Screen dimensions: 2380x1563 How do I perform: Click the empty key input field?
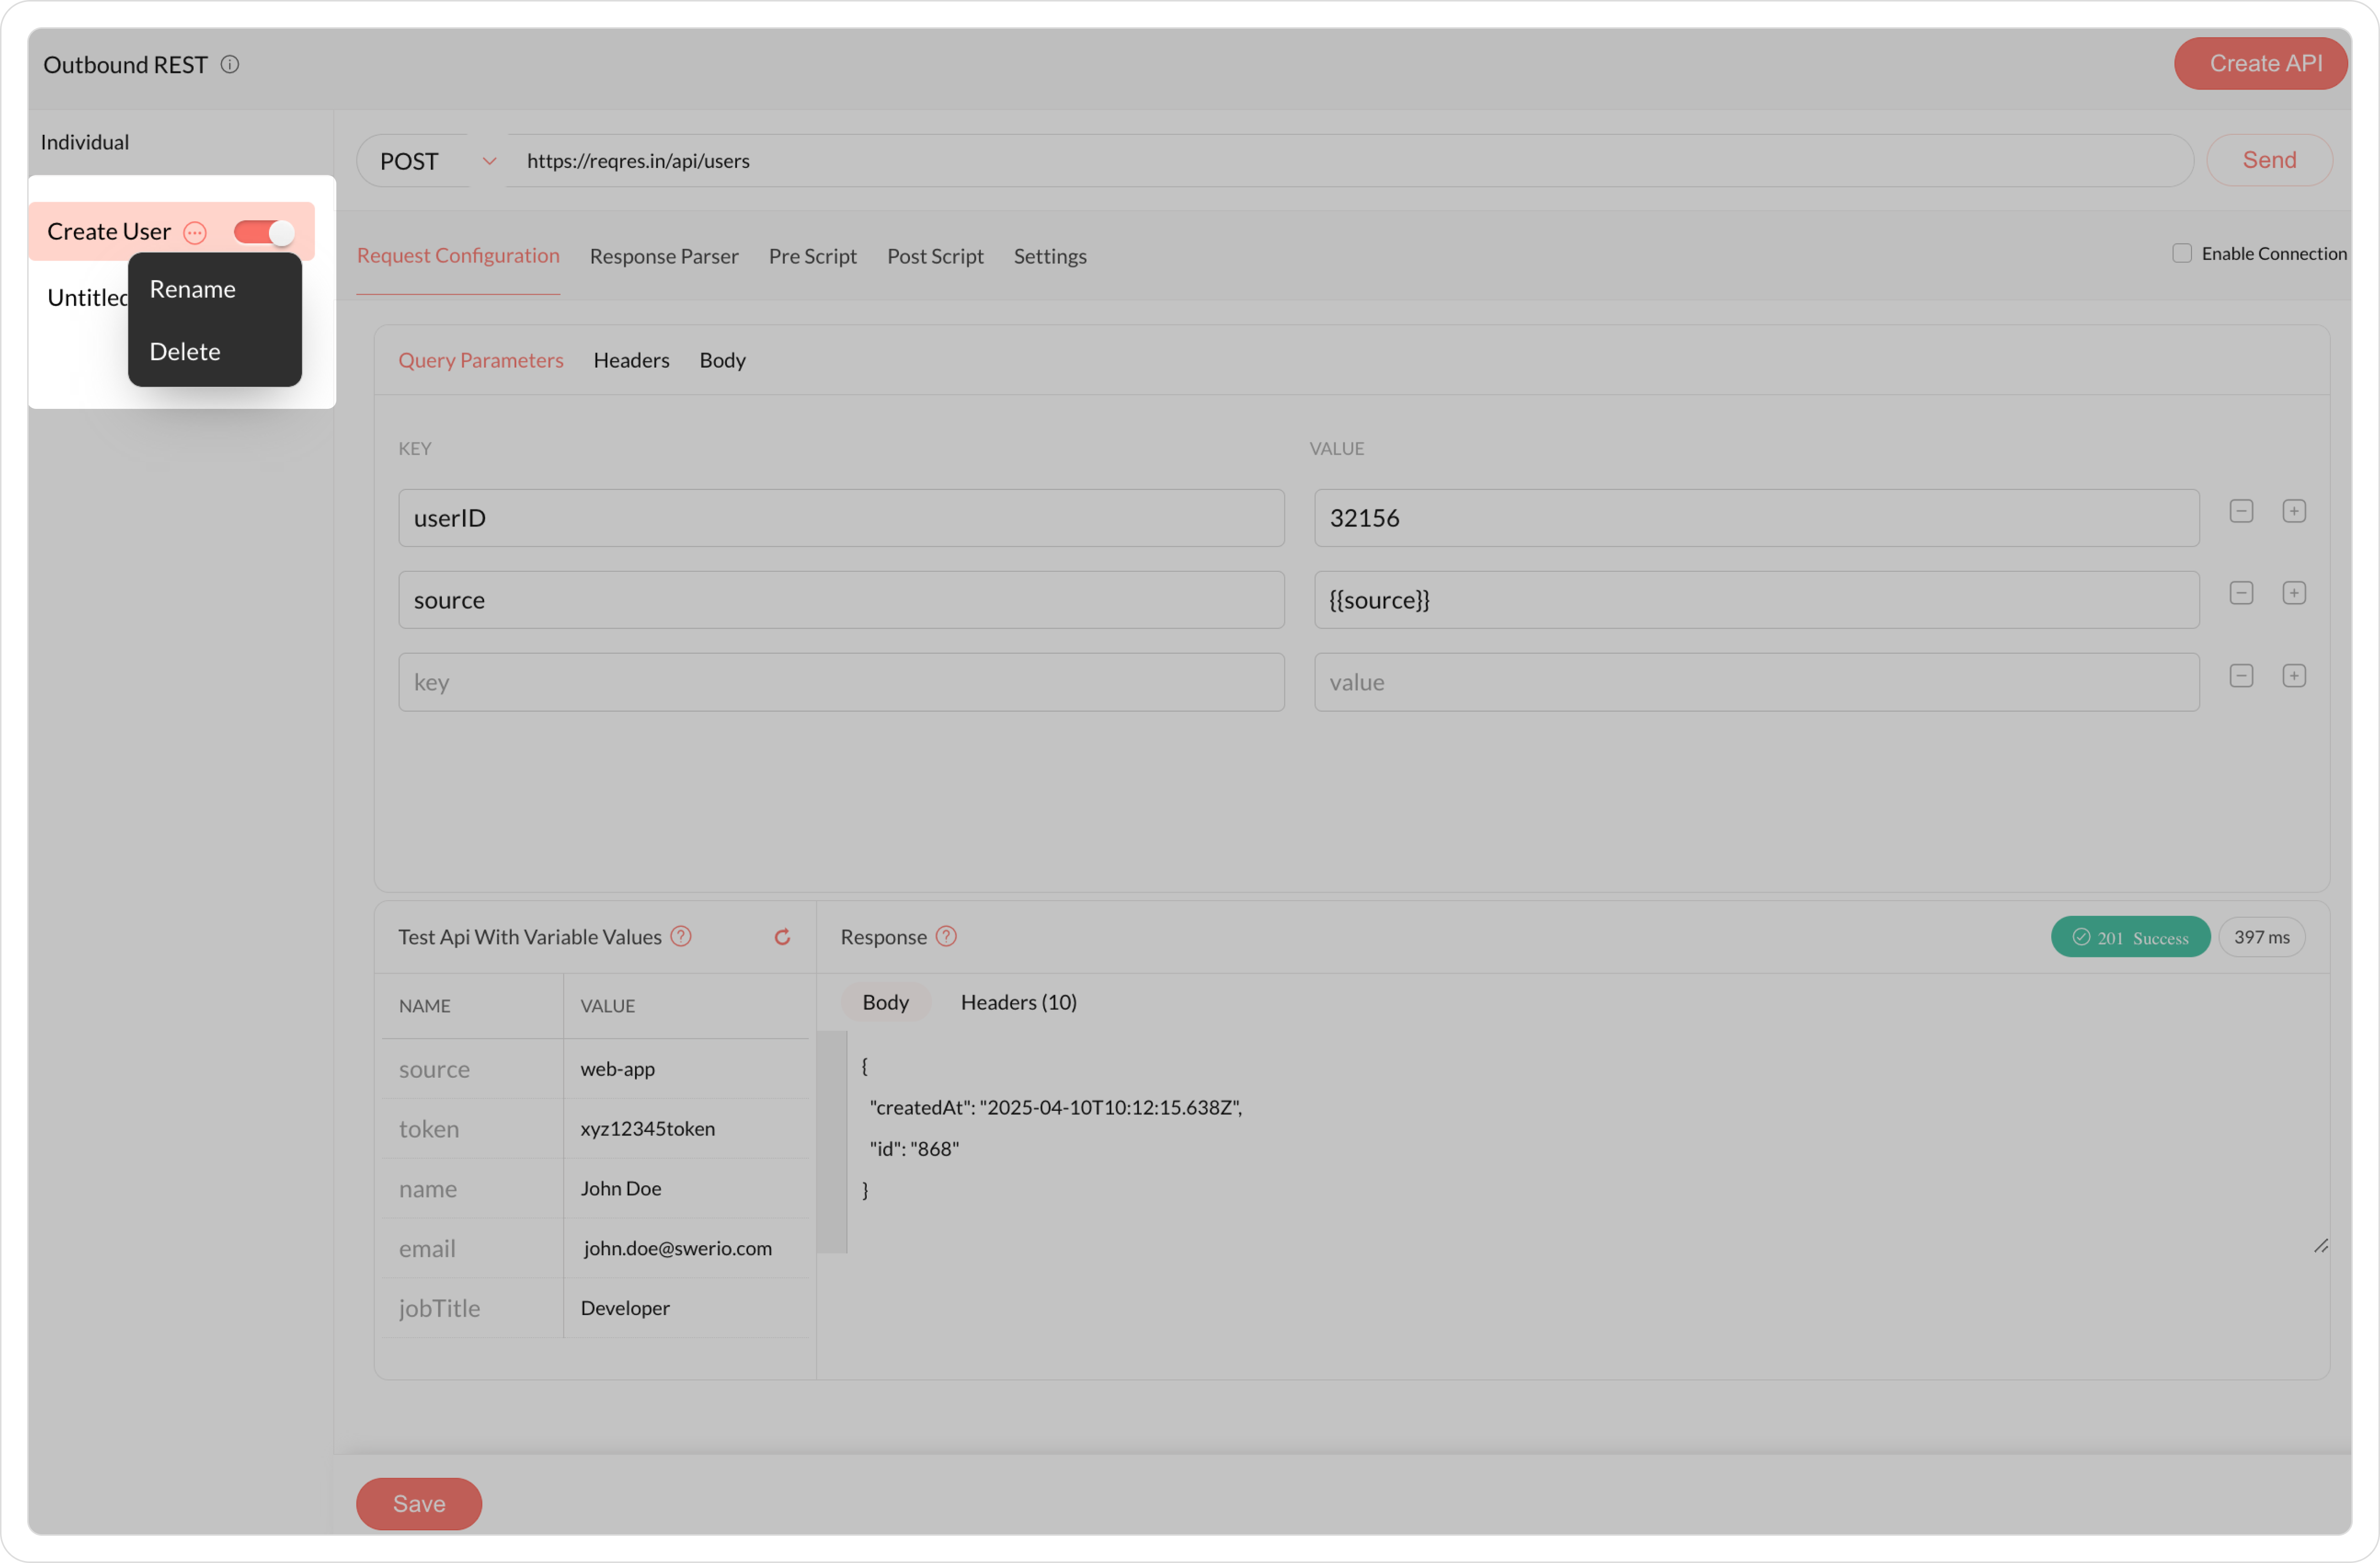(x=840, y=682)
